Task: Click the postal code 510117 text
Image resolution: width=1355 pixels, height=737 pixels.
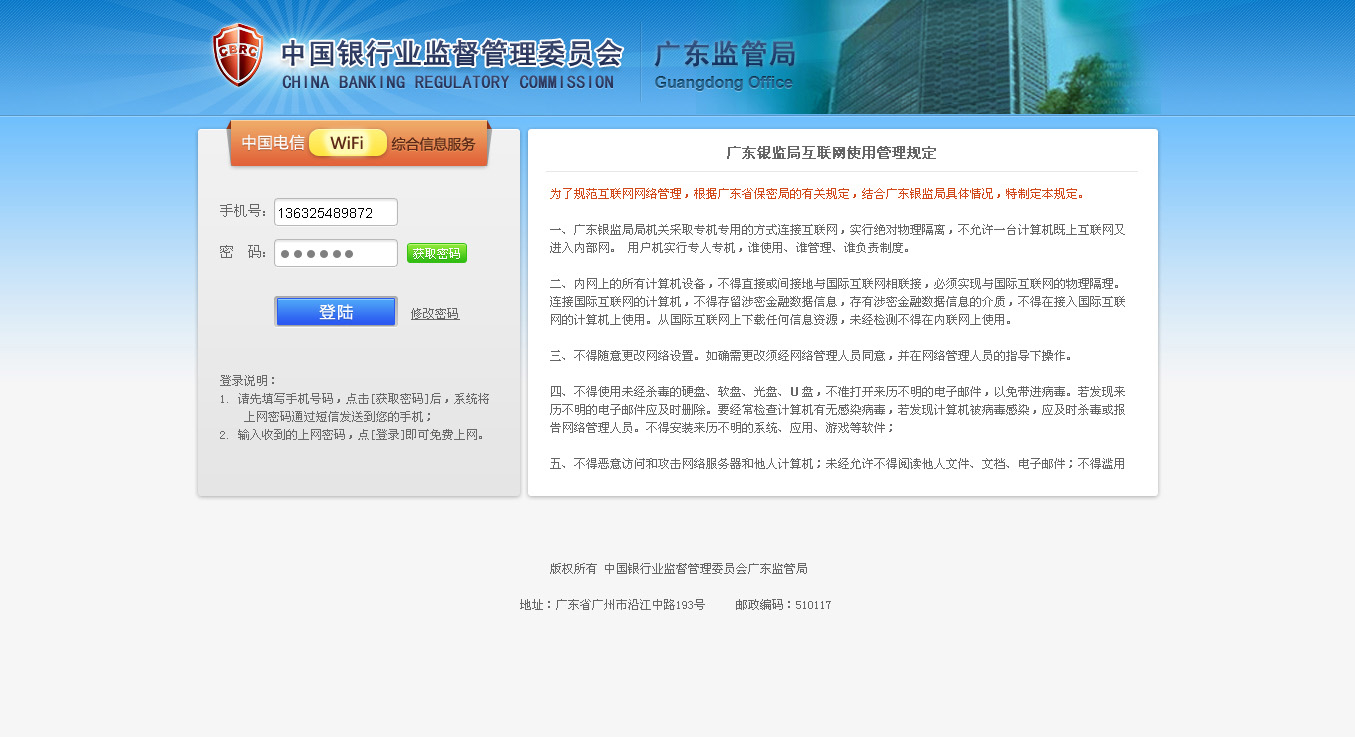Action: 783,605
